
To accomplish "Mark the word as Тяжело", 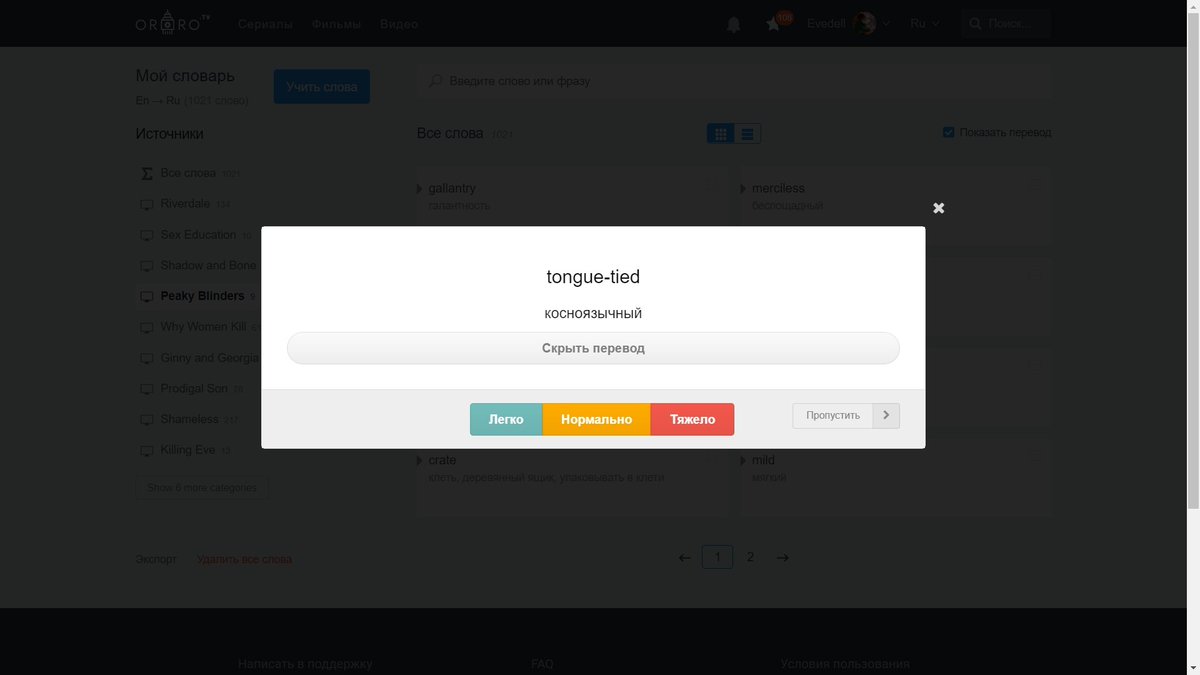I will [x=692, y=420].
